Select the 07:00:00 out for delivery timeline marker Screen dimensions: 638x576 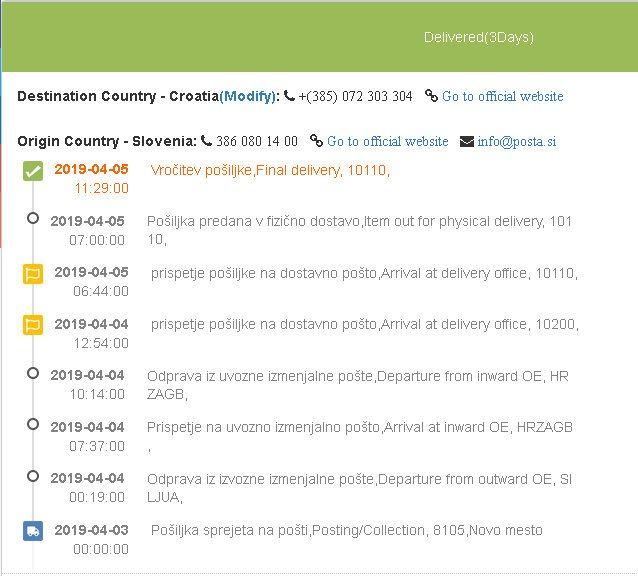33,218
